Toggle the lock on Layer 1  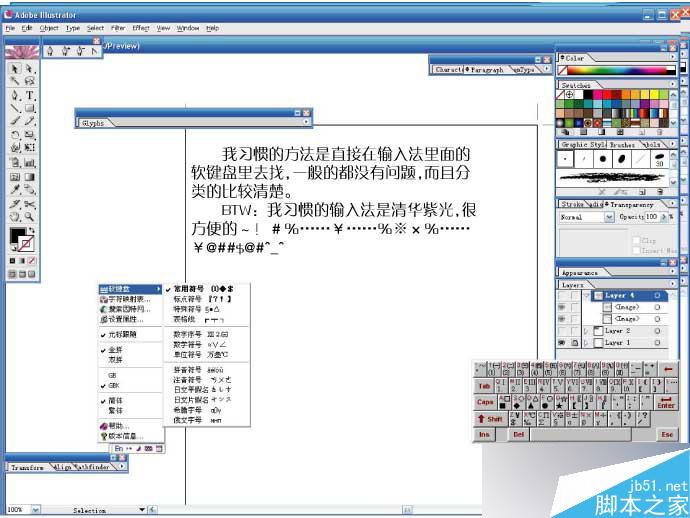point(575,342)
